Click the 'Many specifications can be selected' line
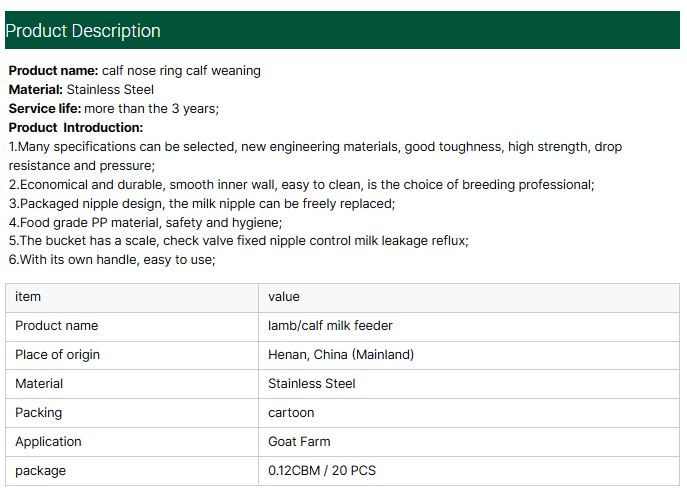 point(315,147)
